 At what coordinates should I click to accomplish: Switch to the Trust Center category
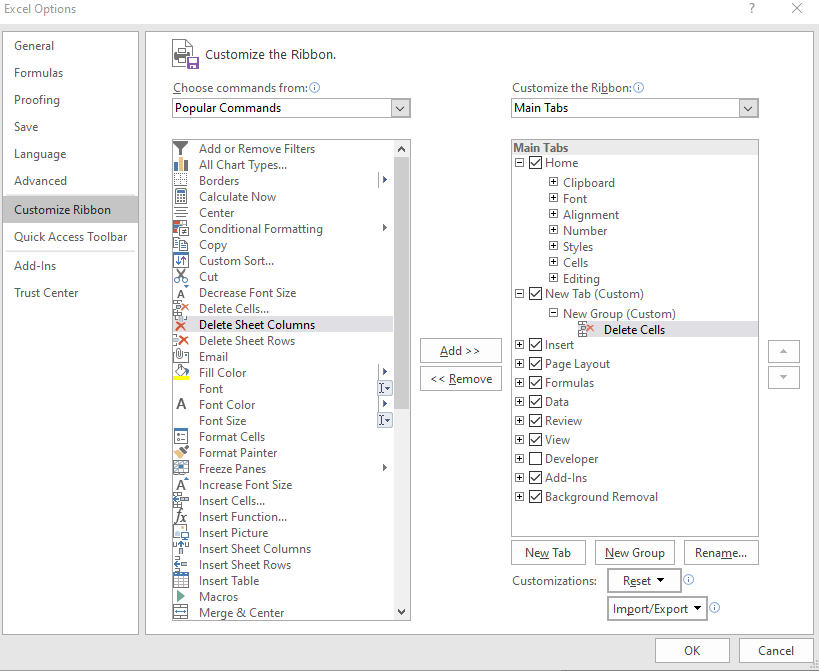[x=46, y=292]
